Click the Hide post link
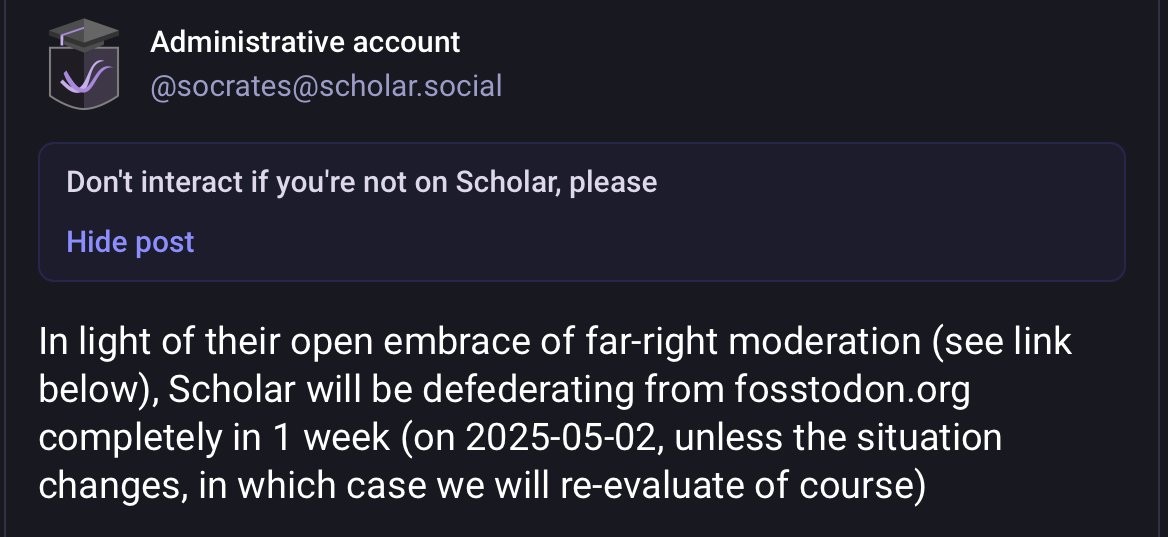This screenshot has width=1168, height=537. (x=130, y=242)
